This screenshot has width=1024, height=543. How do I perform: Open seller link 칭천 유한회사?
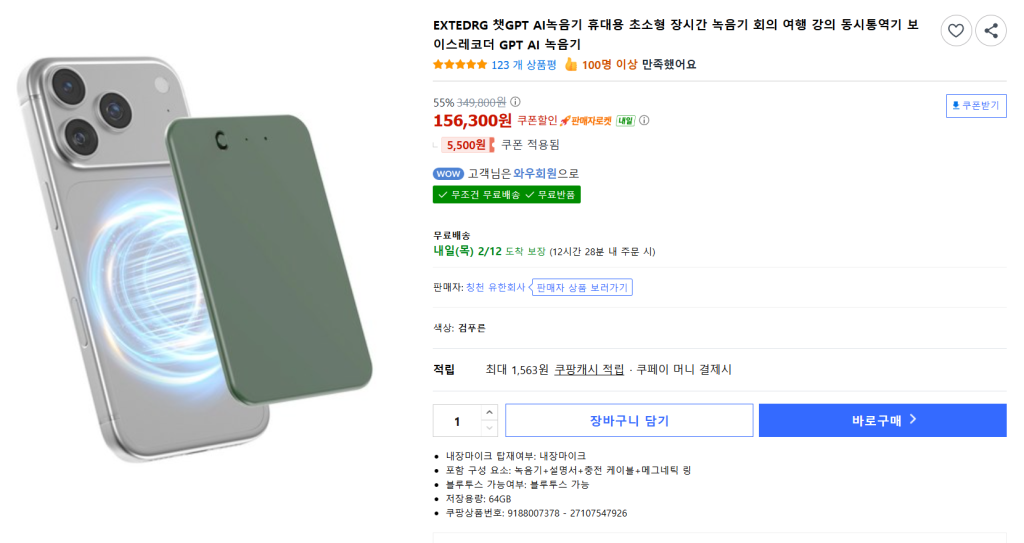(495, 287)
